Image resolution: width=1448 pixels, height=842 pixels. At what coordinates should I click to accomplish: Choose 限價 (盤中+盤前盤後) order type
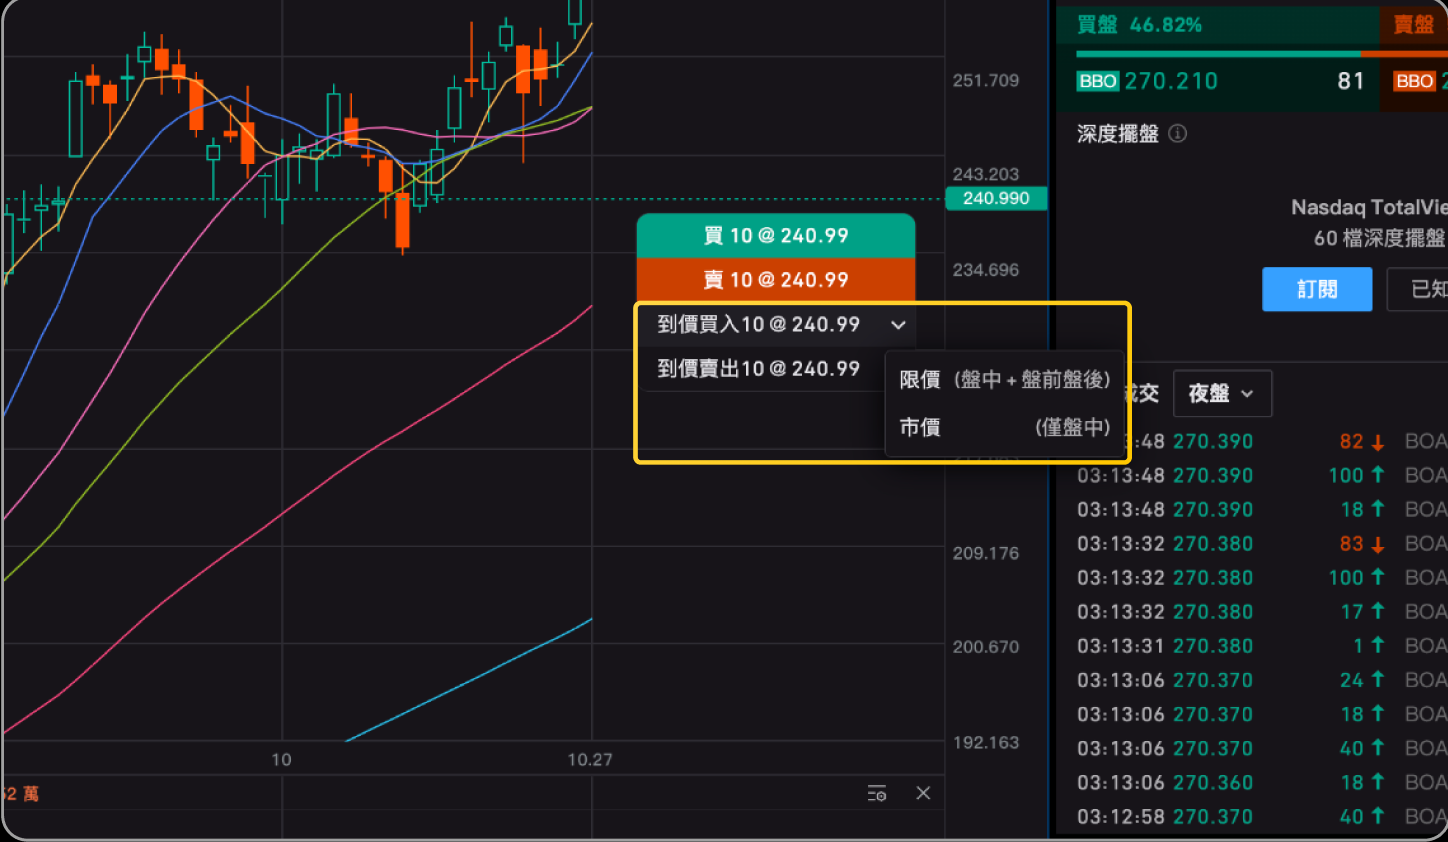(1004, 380)
